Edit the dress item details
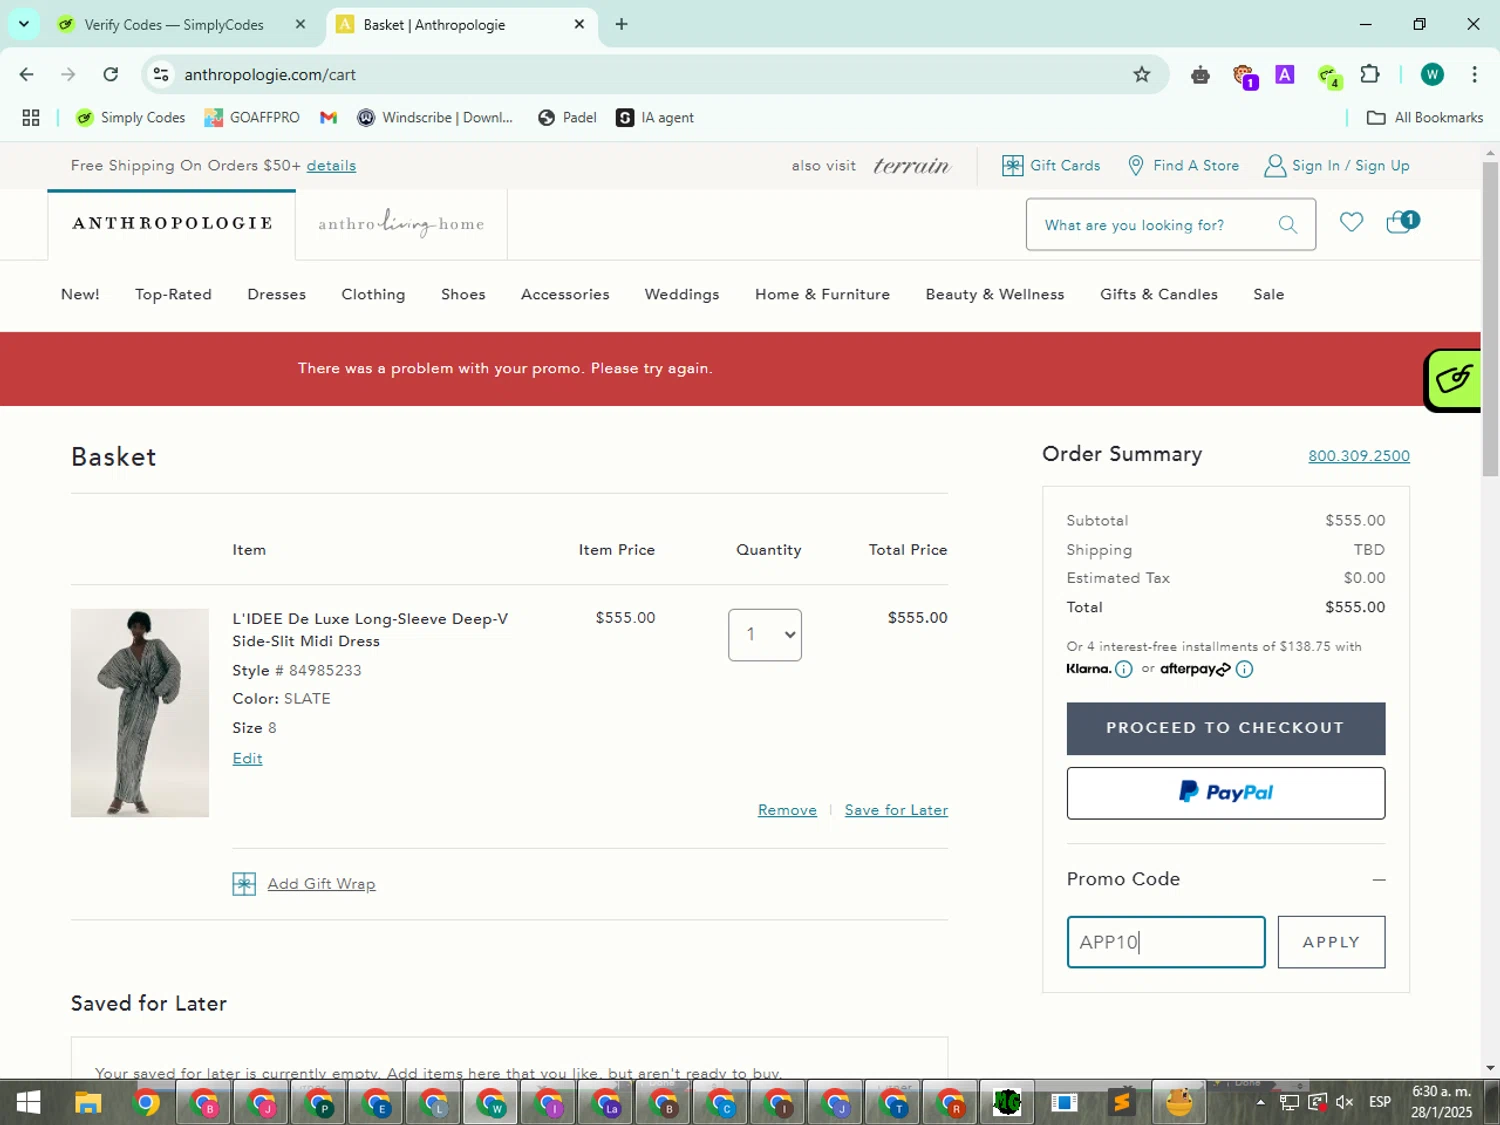 (x=247, y=758)
